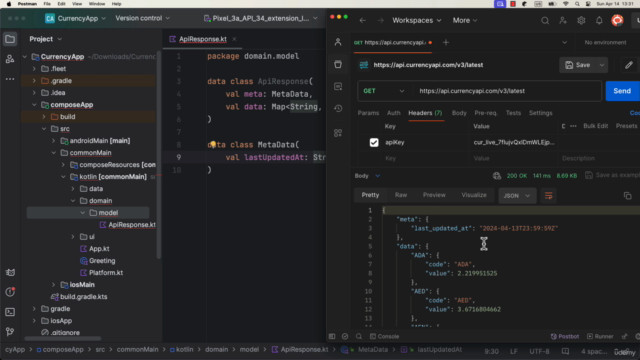640x360 pixels.
Task: Click the pencil edit icon beside Save
Action: click(629, 65)
